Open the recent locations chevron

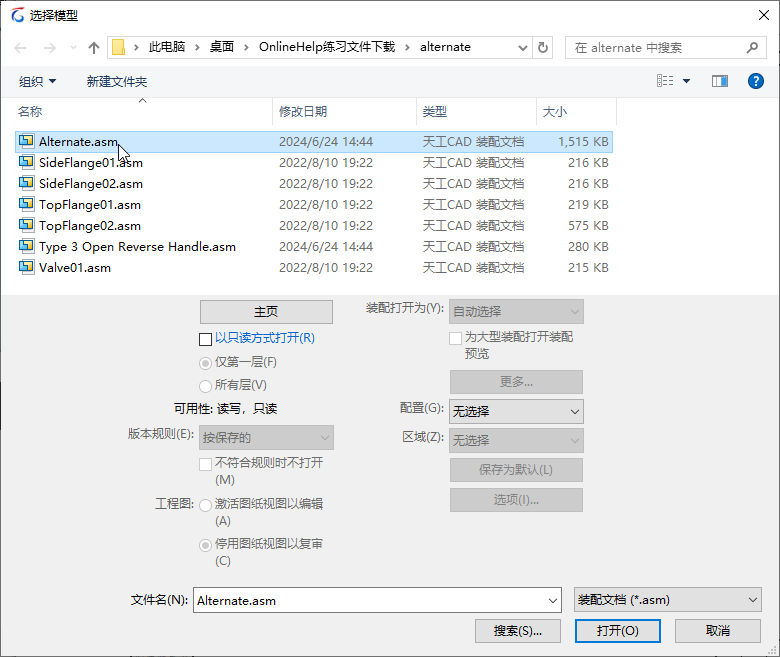74,48
